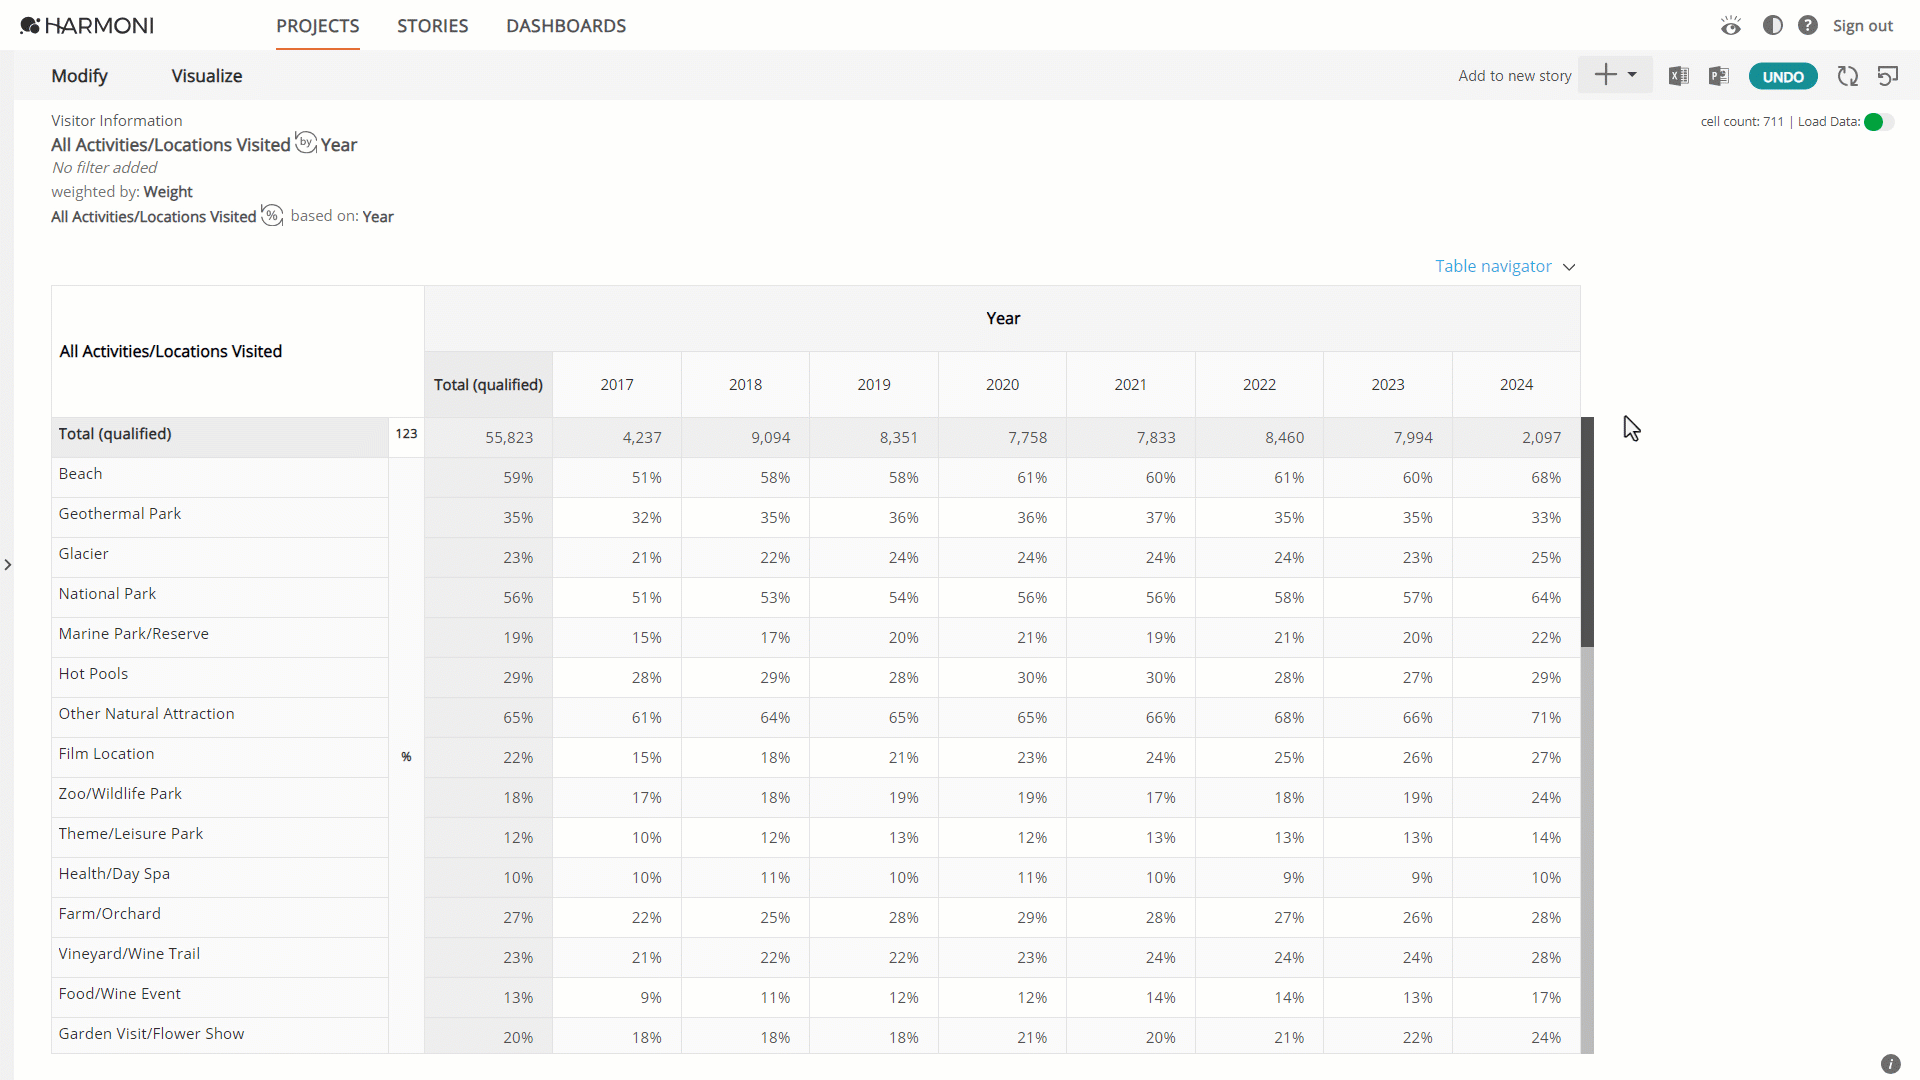Open the Add to new story dropdown arrow
Screen dimensions: 1920x1080
(x=1632, y=75)
